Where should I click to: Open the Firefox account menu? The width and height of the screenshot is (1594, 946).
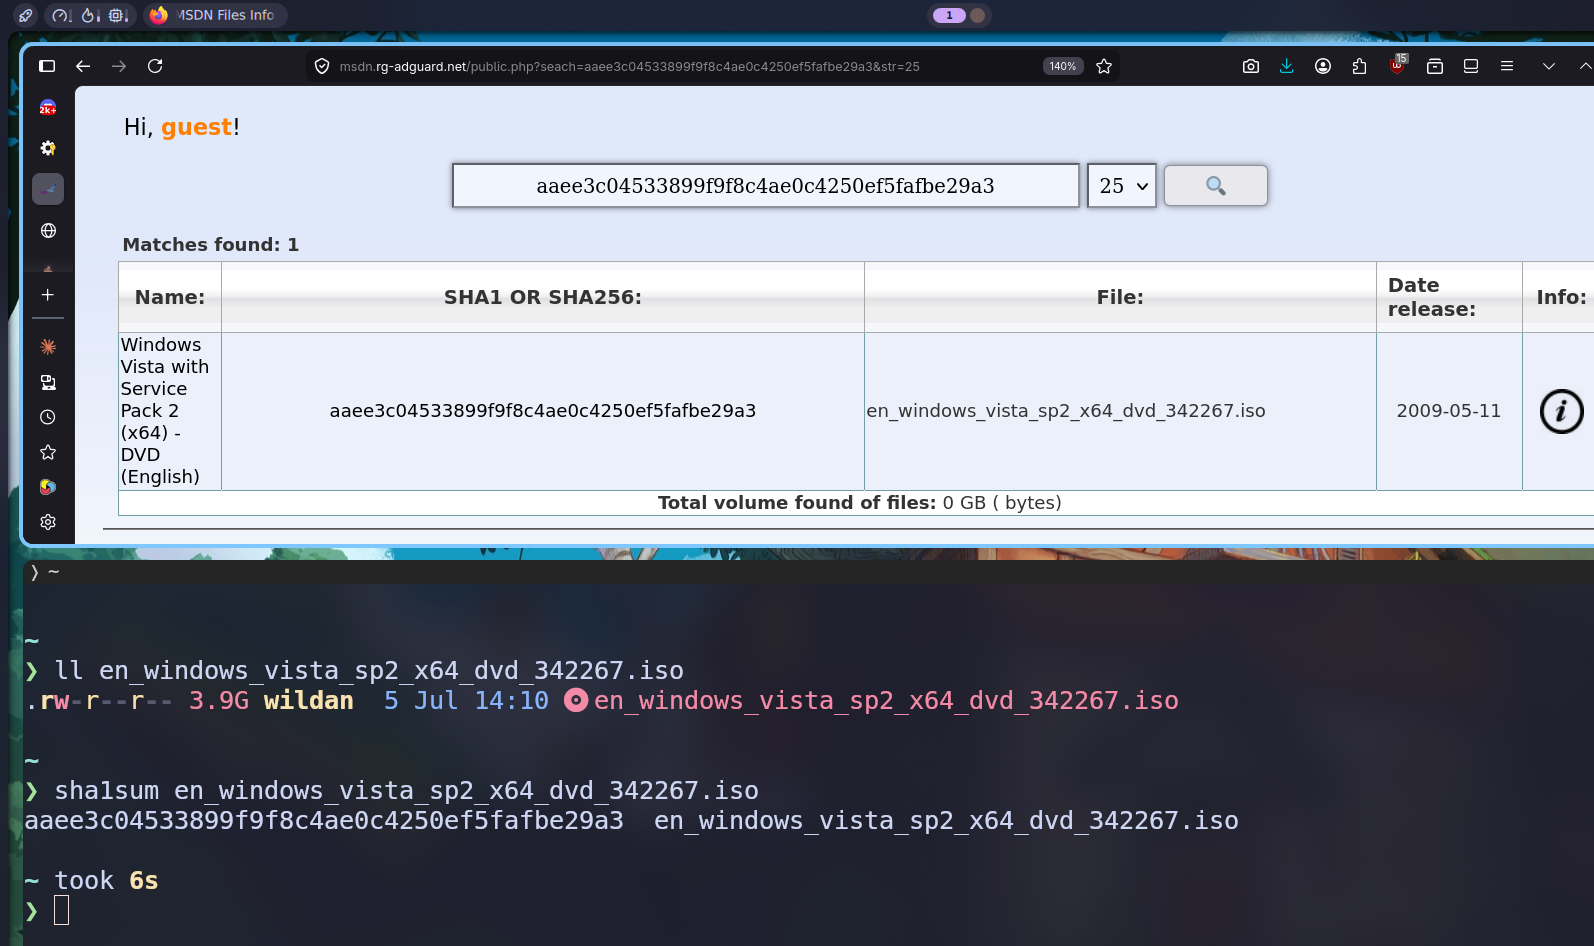[x=1323, y=66]
